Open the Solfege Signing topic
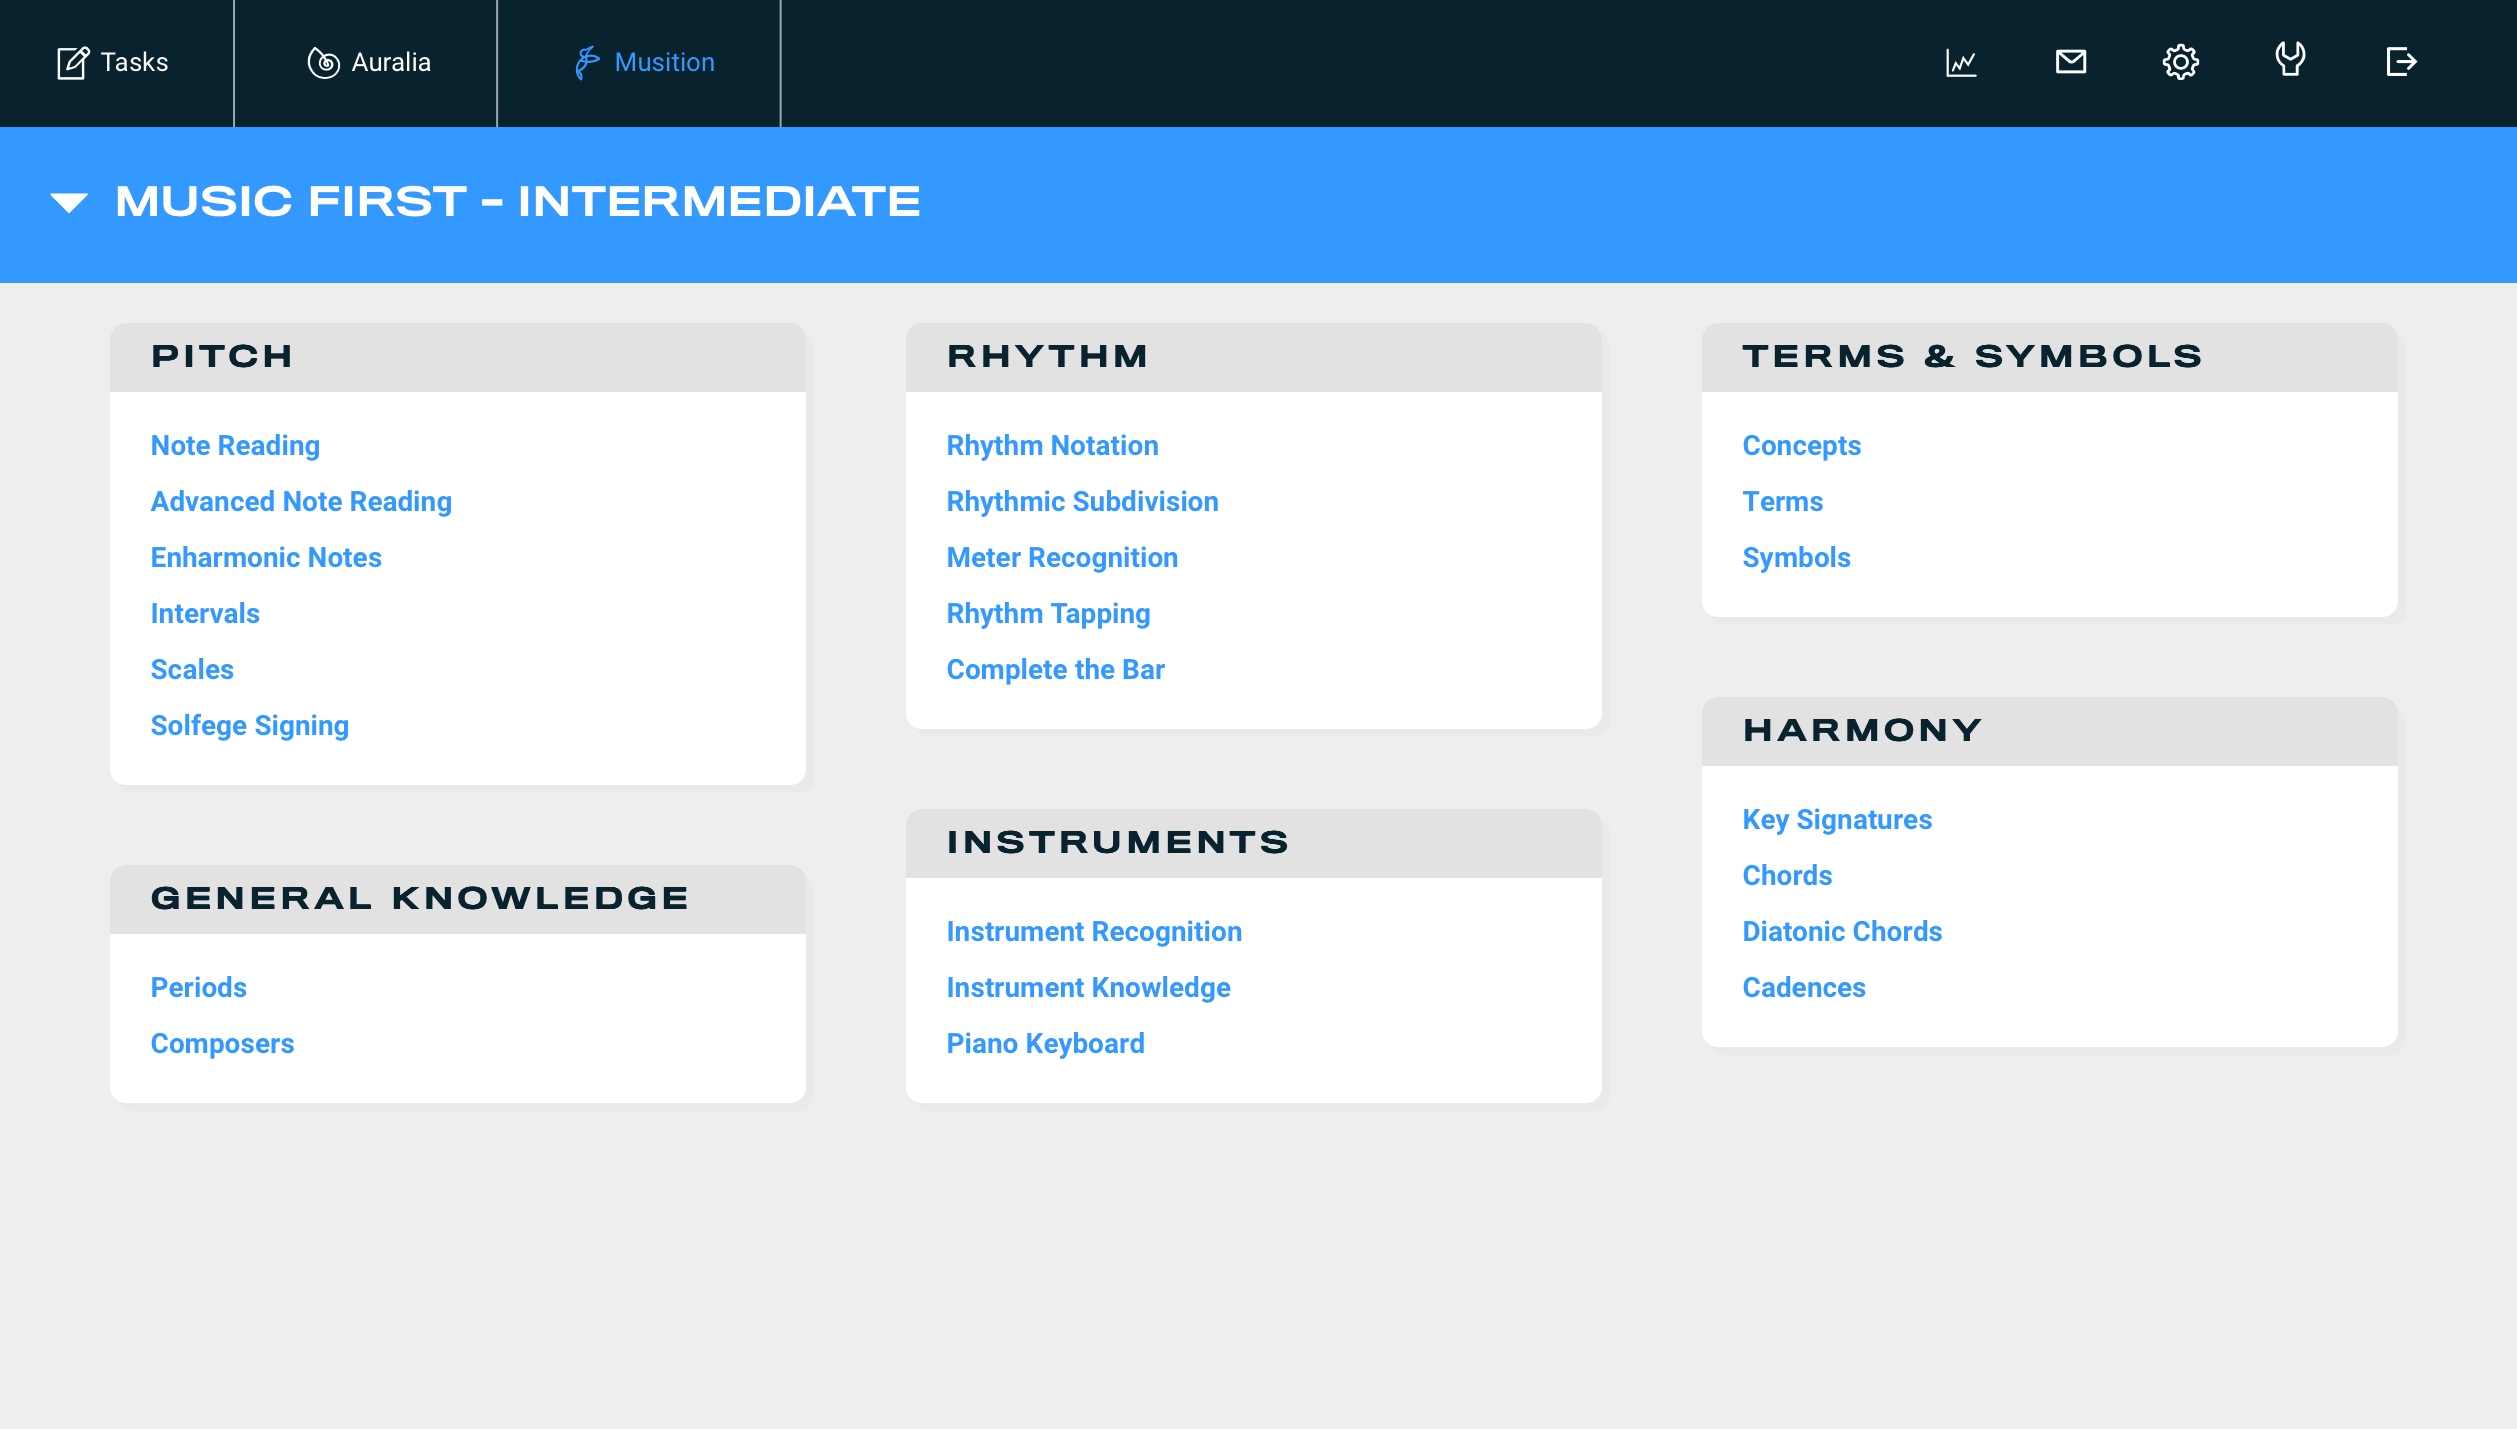 click(x=249, y=726)
